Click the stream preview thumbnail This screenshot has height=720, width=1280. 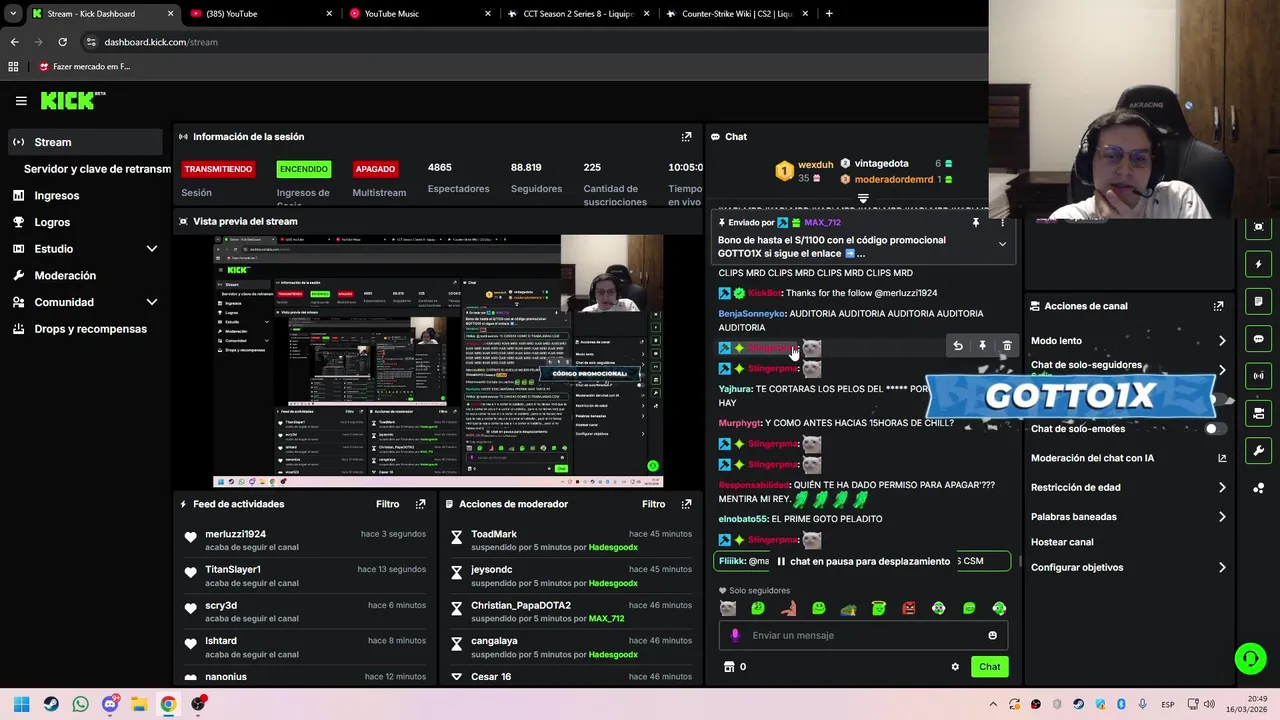click(438, 361)
